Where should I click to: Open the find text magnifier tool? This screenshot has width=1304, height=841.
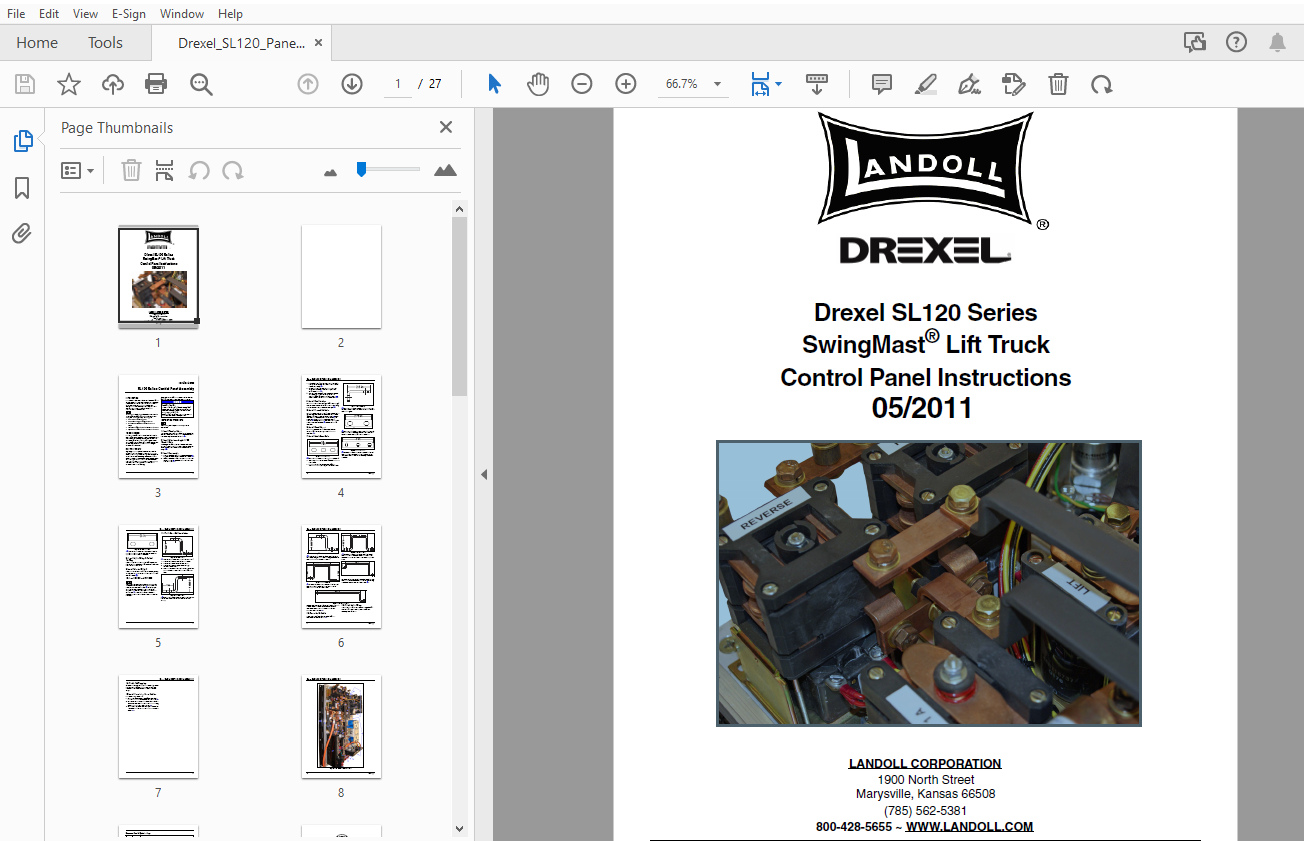[x=201, y=84]
